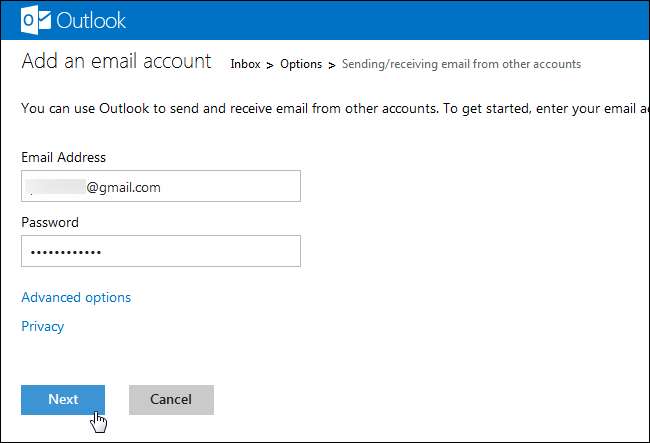This screenshot has height=443, width=650.
Task: Click the arrow separator after Options
Action: 332,64
